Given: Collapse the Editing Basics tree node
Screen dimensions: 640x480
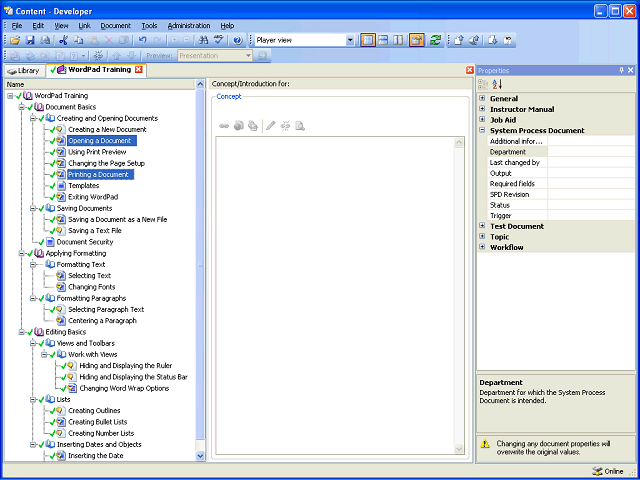Looking at the screenshot, I should pyautogui.click(x=22, y=332).
